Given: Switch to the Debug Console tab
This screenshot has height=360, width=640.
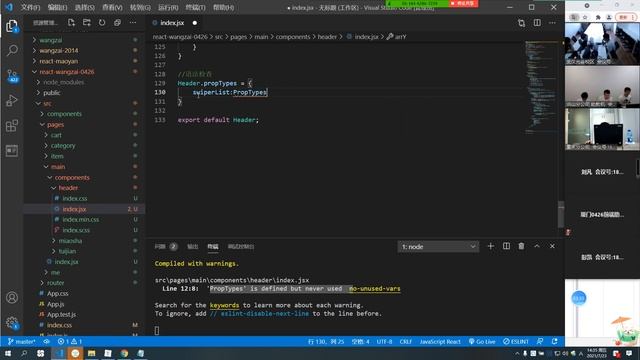Looking at the screenshot, I should (241, 247).
